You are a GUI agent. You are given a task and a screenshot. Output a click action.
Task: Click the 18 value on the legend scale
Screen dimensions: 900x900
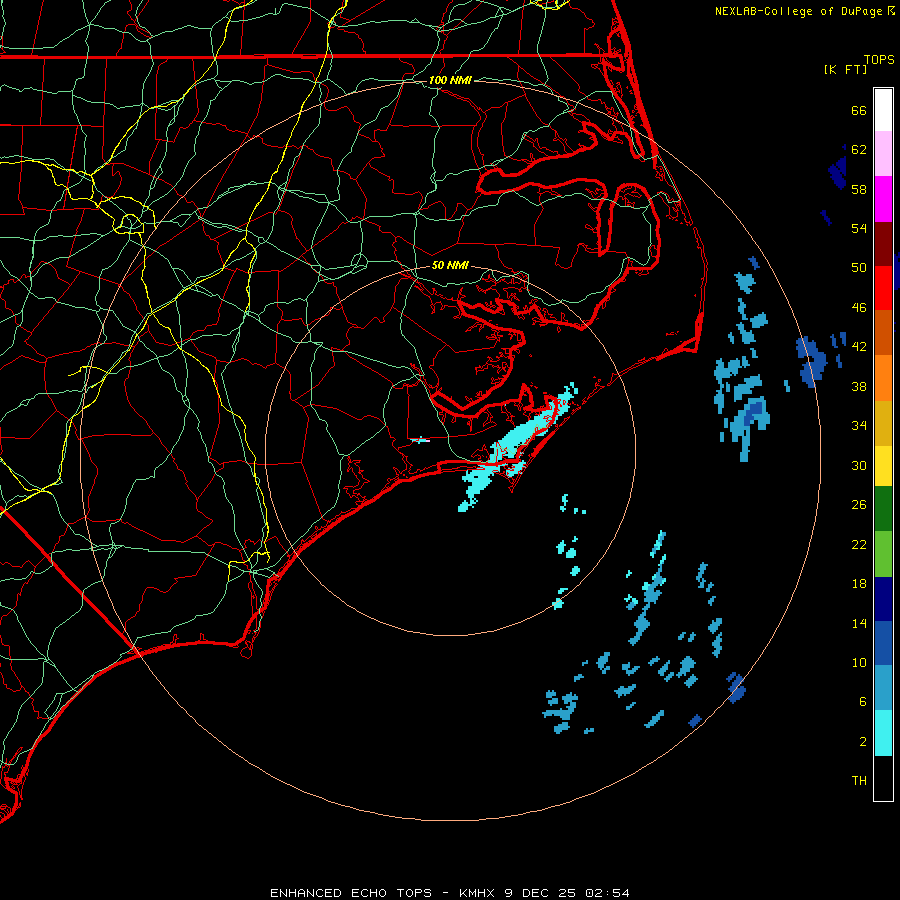tap(859, 584)
